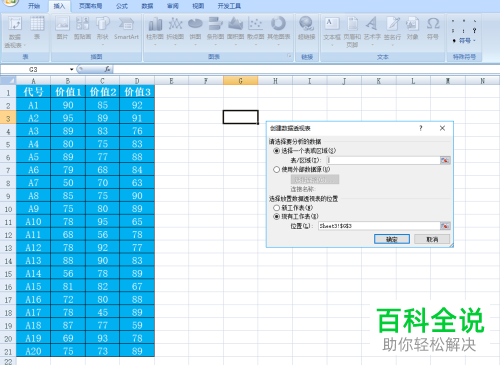Click the PivotTable (数据透视表) ribbon icon

coord(14,32)
